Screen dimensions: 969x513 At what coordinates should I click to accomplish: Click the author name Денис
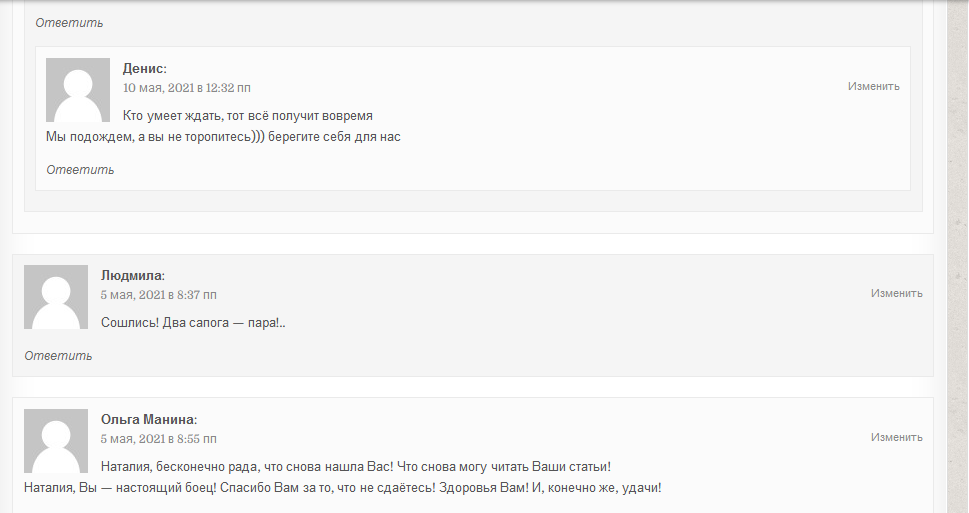tap(143, 69)
